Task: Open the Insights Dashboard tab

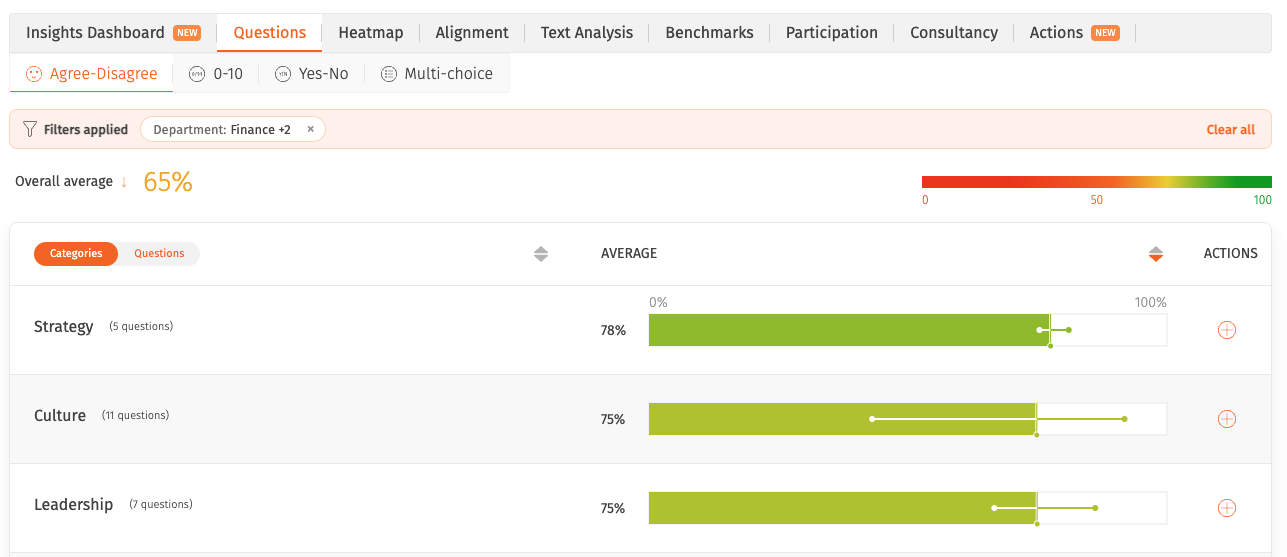Action: tap(113, 33)
